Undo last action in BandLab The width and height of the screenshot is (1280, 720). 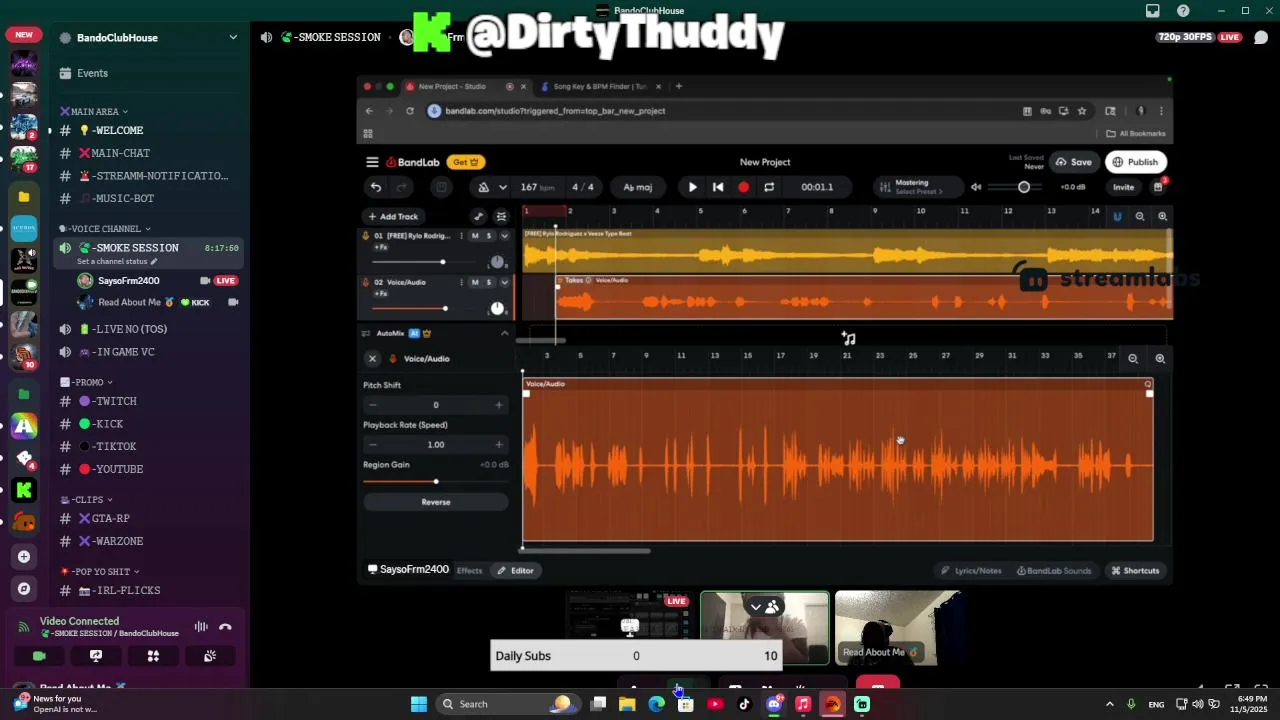[x=376, y=187]
